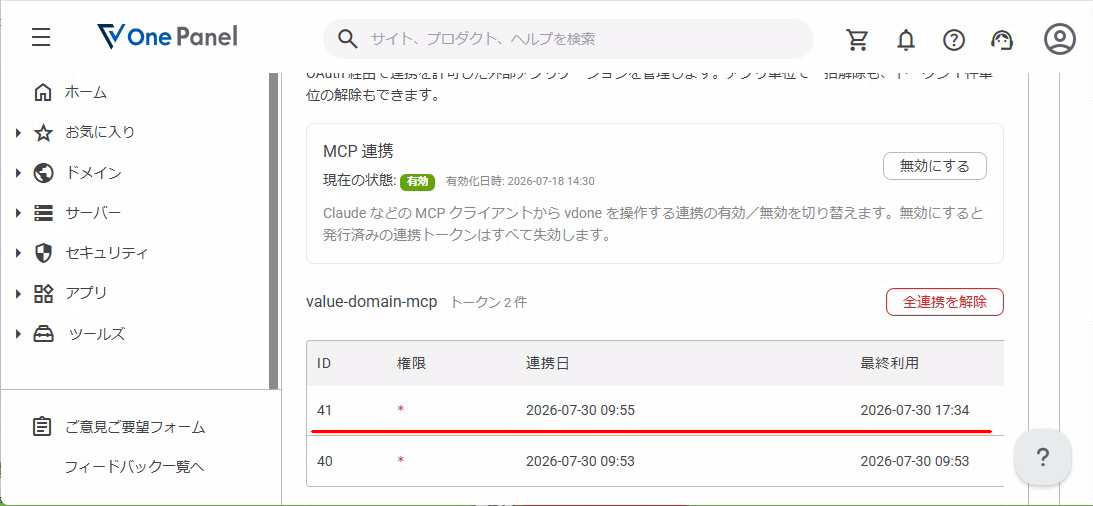Click the value-domain-mcp app name
The height and width of the screenshot is (506, 1093).
coord(372,302)
